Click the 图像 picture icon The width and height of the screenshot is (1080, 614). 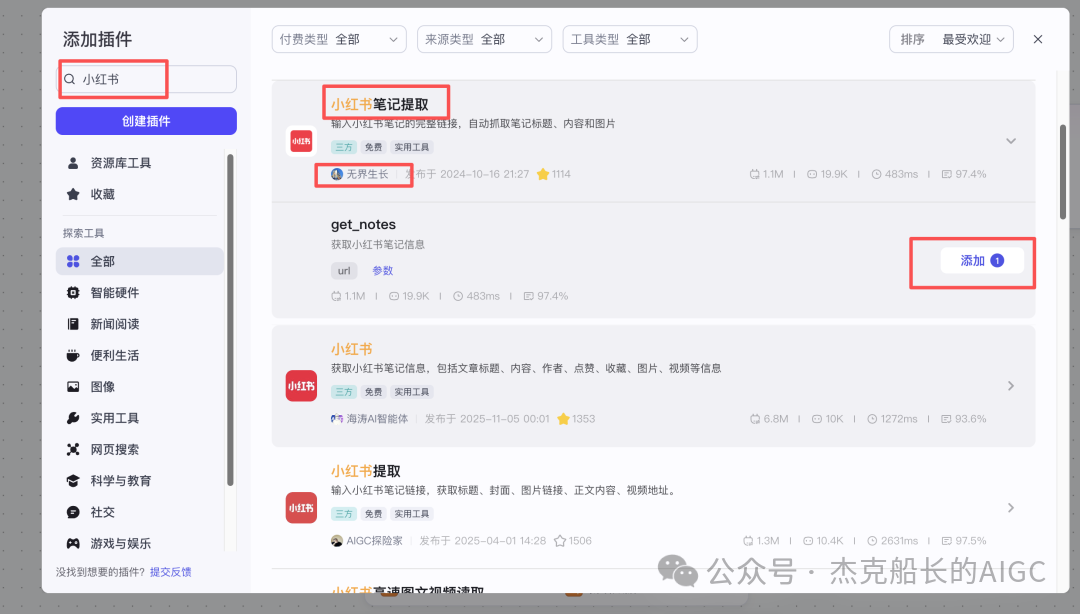73,387
